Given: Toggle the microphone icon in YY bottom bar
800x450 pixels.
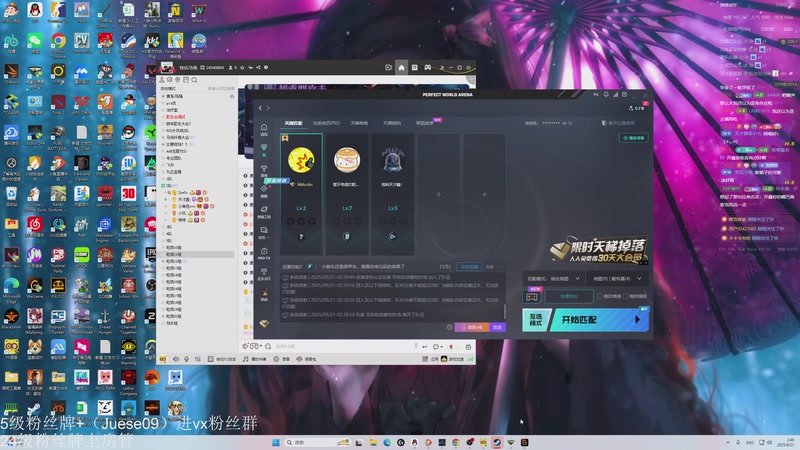Looking at the screenshot, I should (x=187, y=359).
